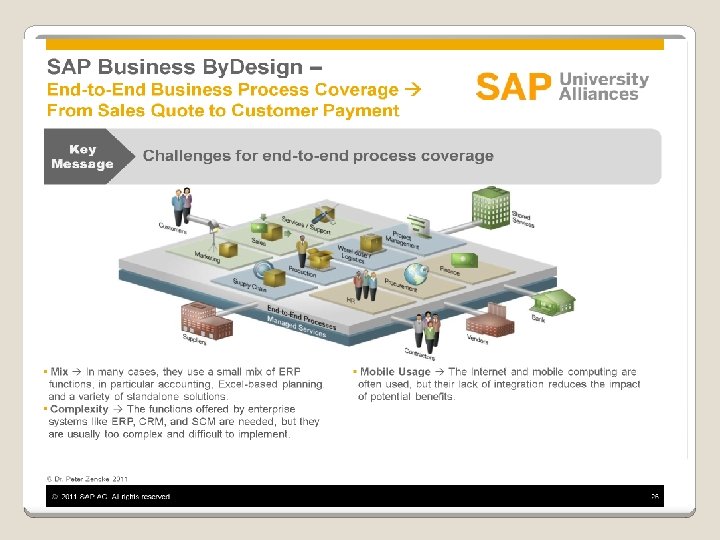Select the 'University Alliances' text
The width and height of the screenshot is (720, 540).
(x=603, y=86)
